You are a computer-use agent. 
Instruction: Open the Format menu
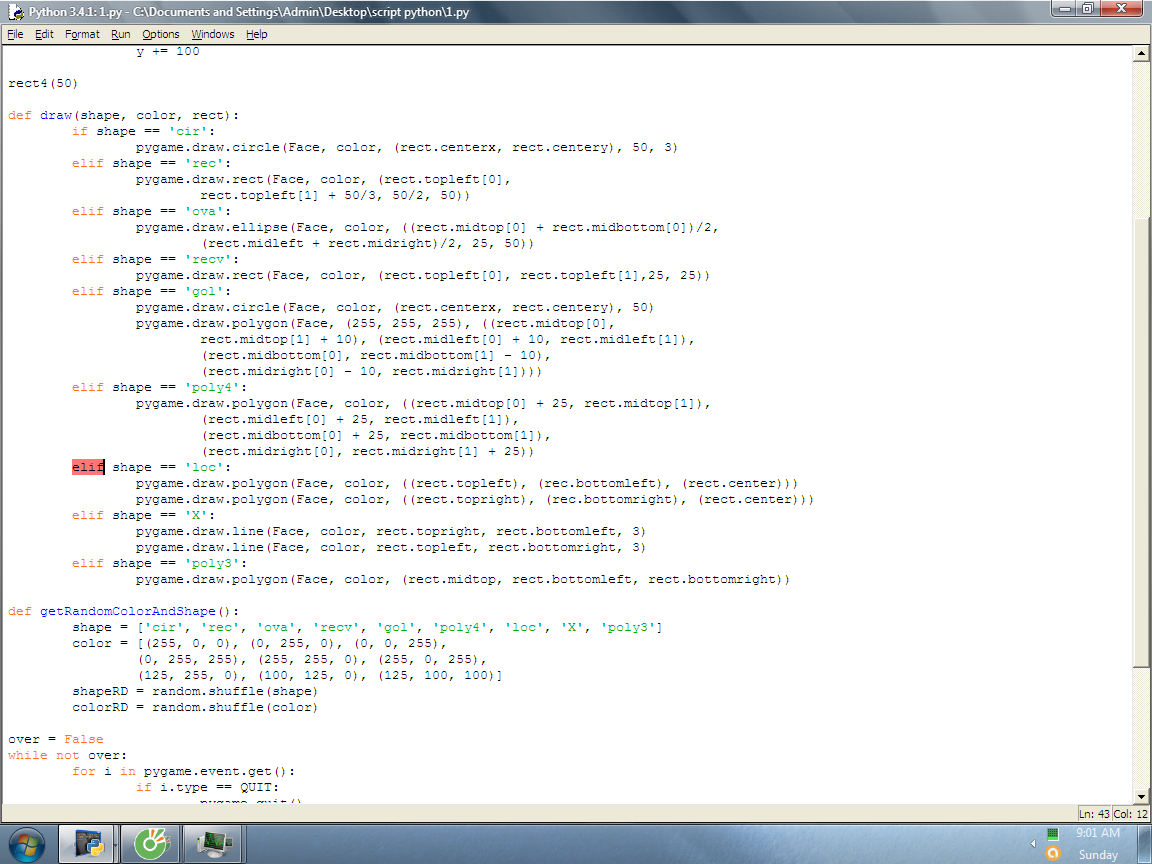pyautogui.click(x=82, y=34)
